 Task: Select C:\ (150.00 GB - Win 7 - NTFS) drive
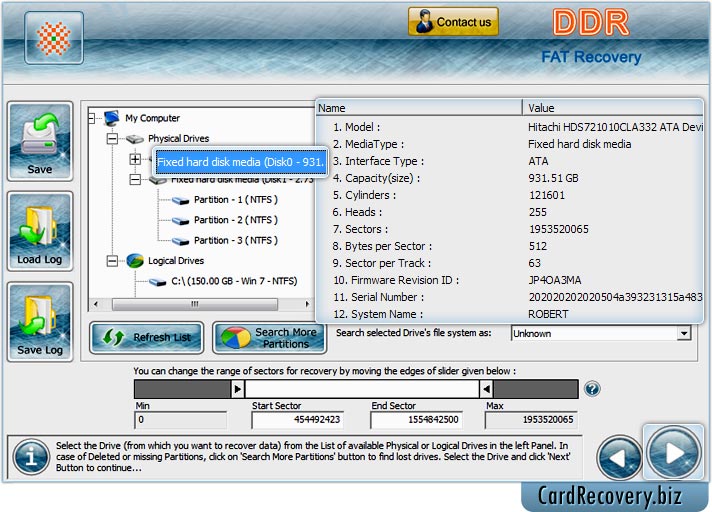tap(234, 281)
